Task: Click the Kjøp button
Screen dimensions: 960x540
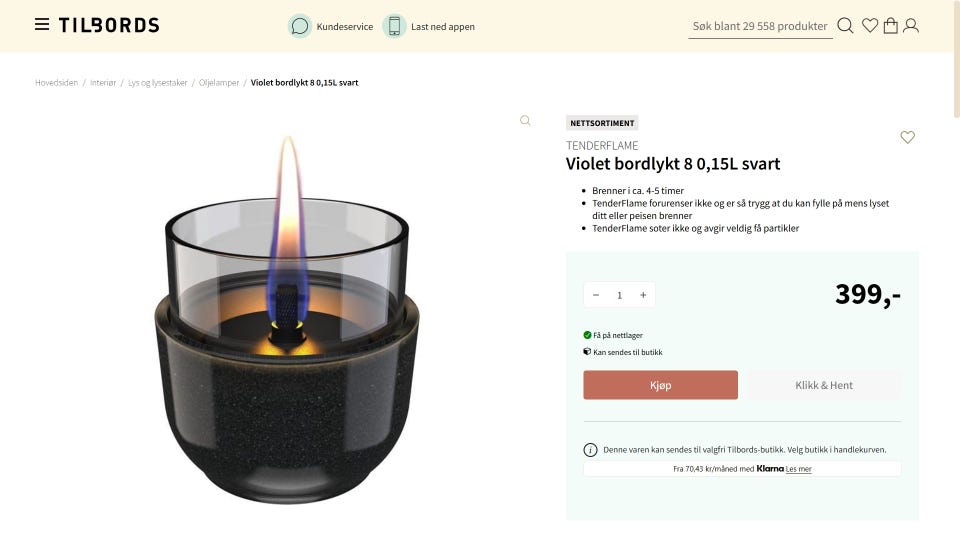Action: (x=660, y=385)
